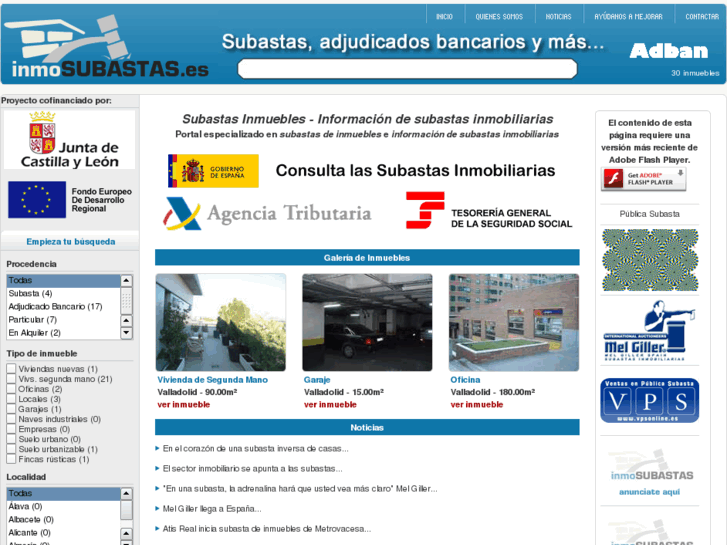This screenshot has height=545, width=727.
Task: Click 'ver inmueble' under Vivienda de Segunda Mano
Action: pos(184,404)
